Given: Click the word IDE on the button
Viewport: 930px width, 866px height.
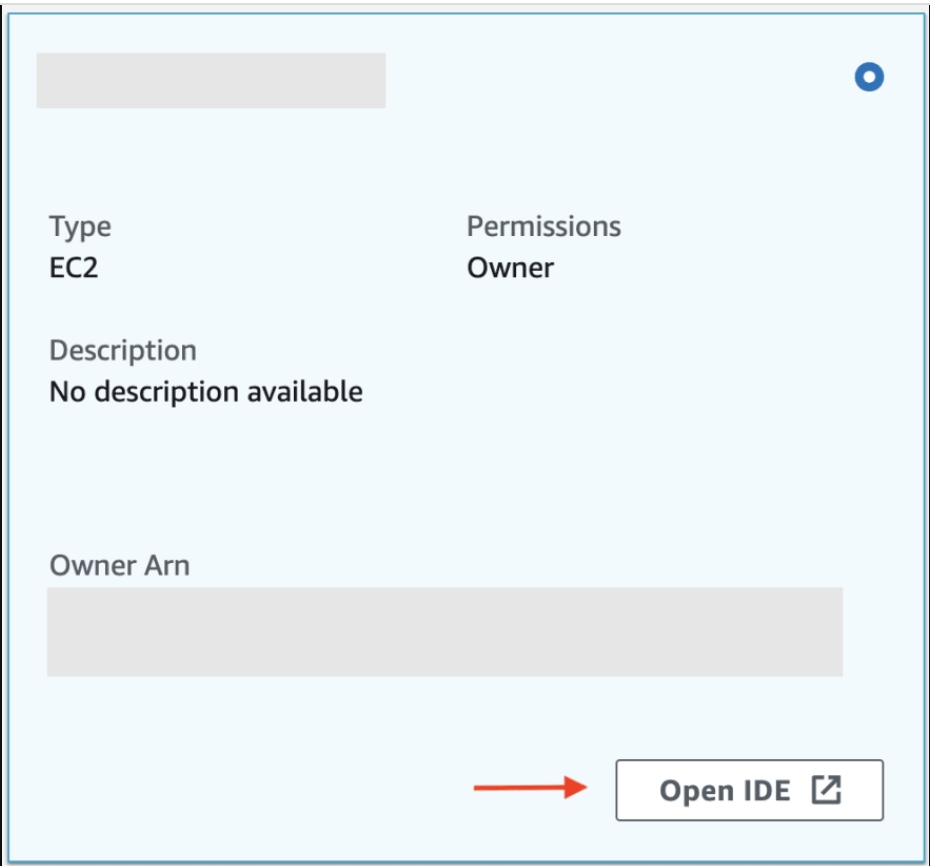Looking at the screenshot, I should click(x=765, y=791).
